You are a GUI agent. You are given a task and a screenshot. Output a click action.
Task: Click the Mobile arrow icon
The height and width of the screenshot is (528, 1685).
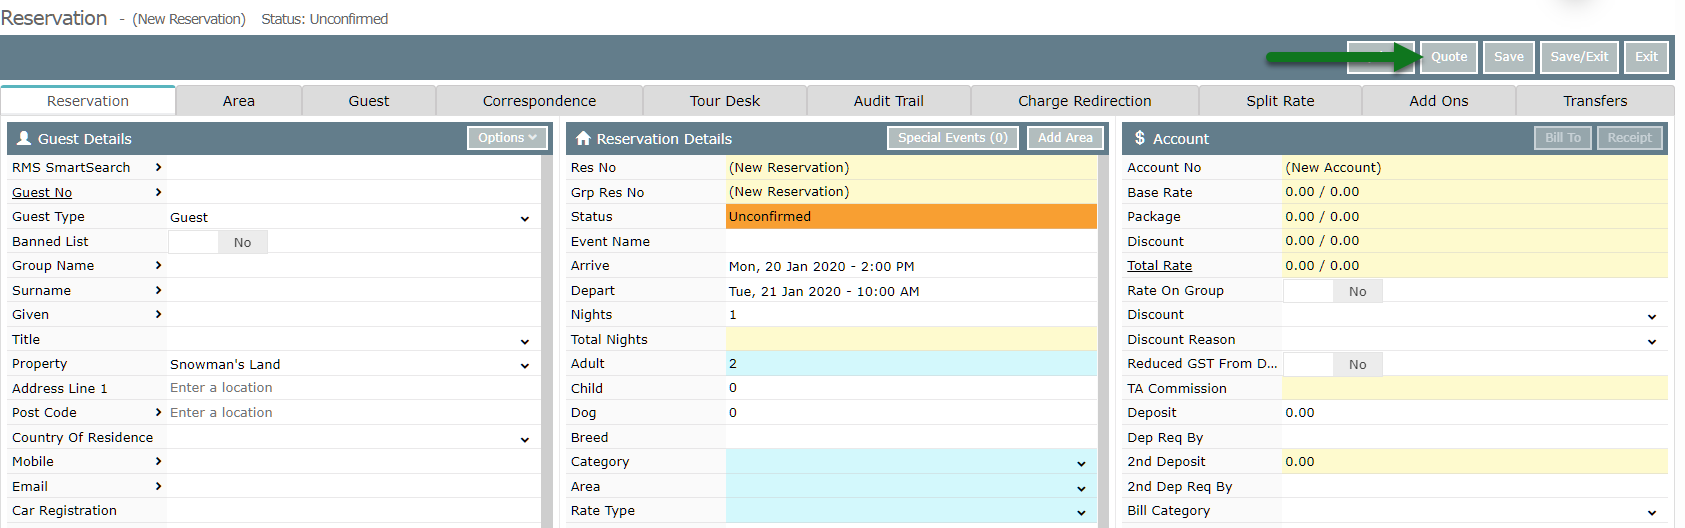(158, 461)
